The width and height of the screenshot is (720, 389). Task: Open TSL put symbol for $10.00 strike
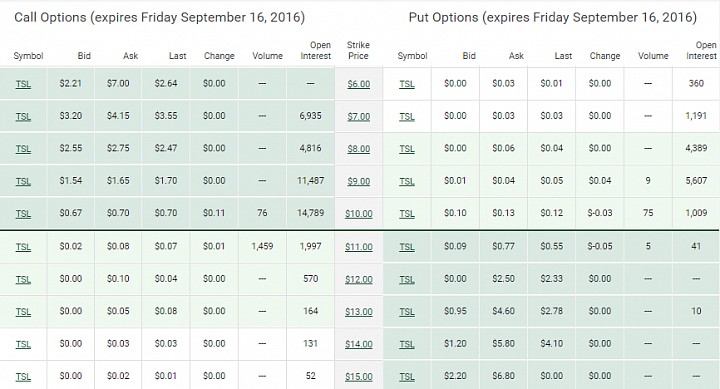pos(407,214)
